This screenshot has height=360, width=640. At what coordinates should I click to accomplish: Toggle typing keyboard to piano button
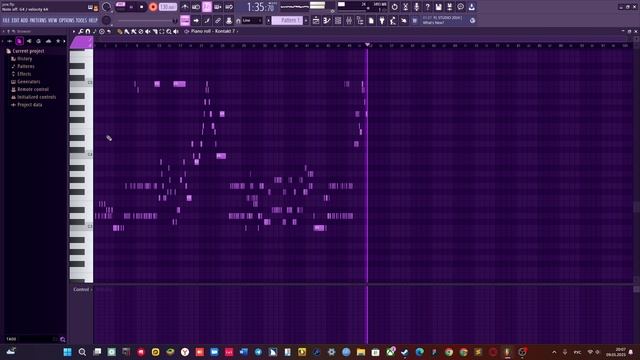185,20
